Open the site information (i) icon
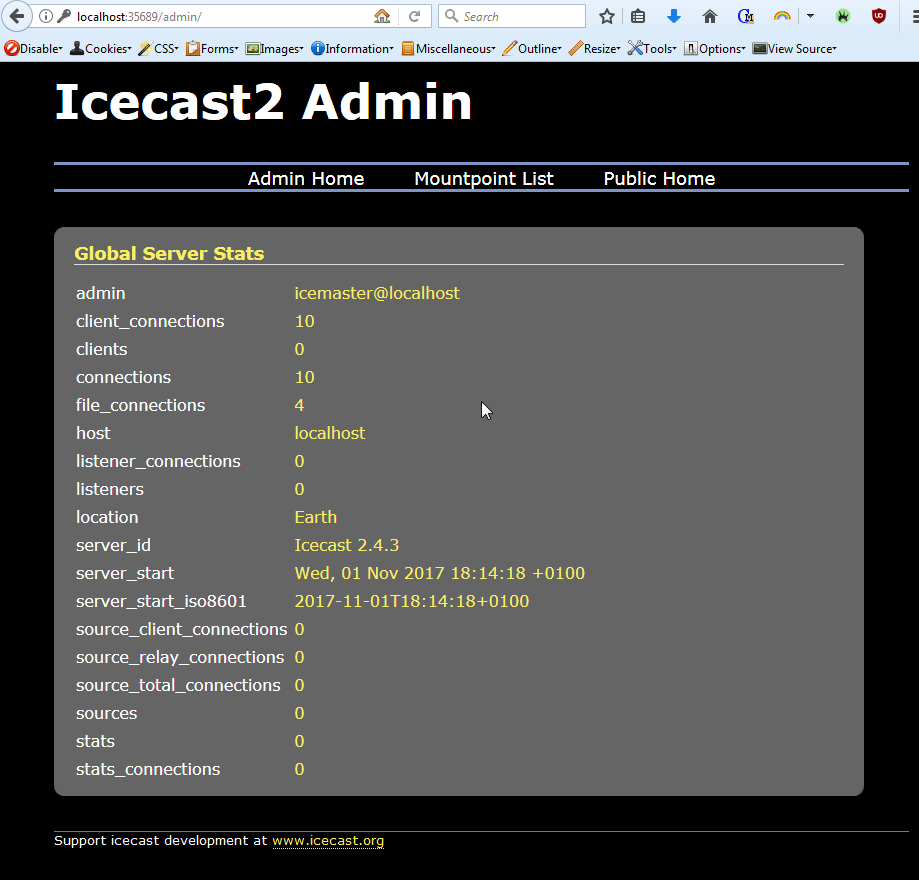This screenshot has width=919, height=880. coord(46,16)
